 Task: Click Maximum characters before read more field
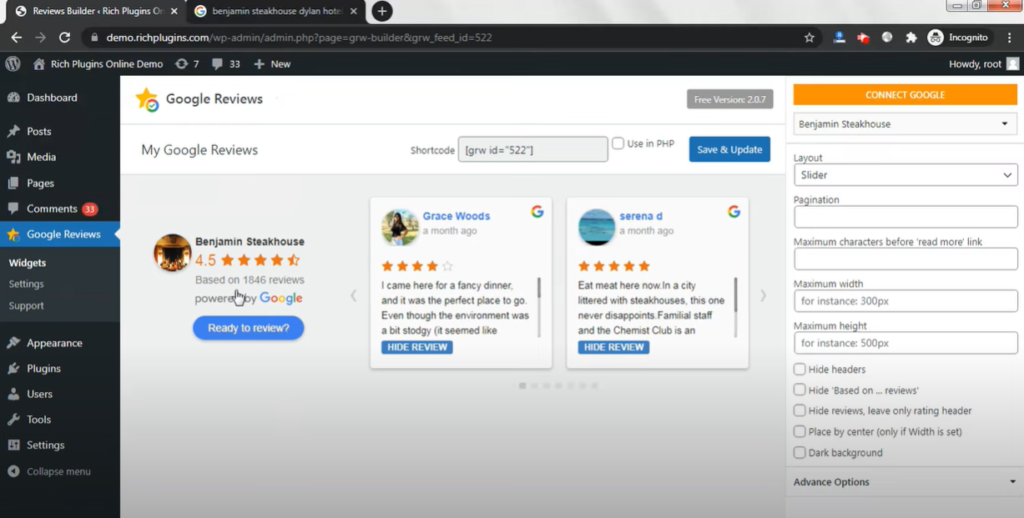click(x=905, y=259)
